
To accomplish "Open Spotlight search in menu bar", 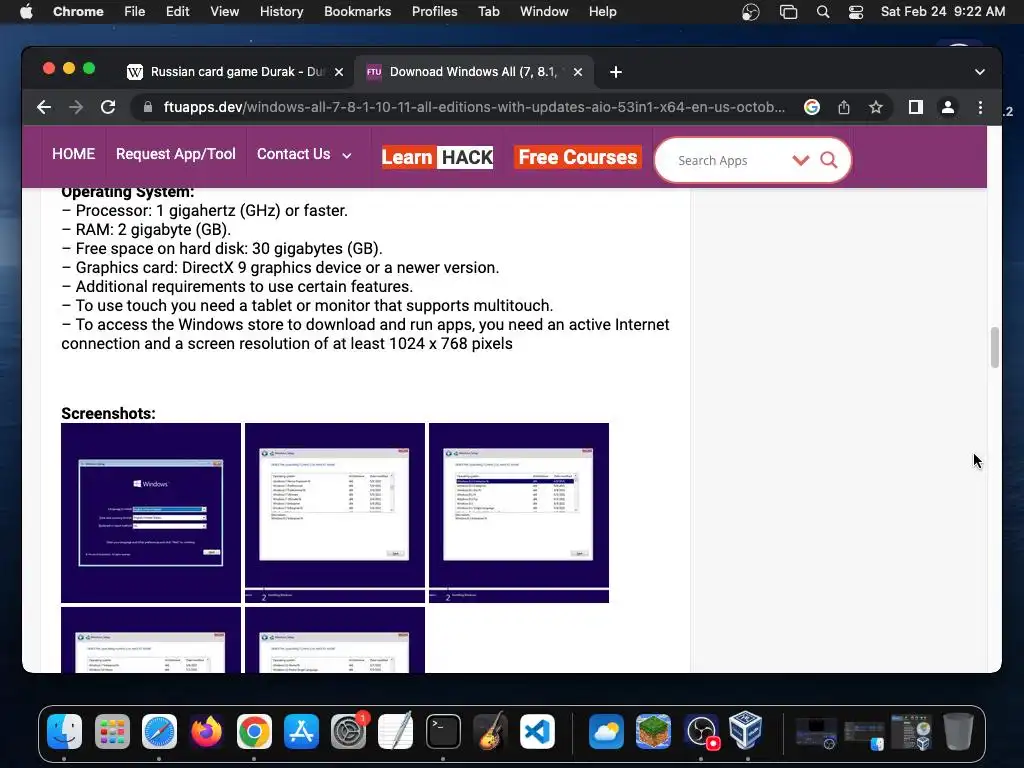I will tap(823, 12).
